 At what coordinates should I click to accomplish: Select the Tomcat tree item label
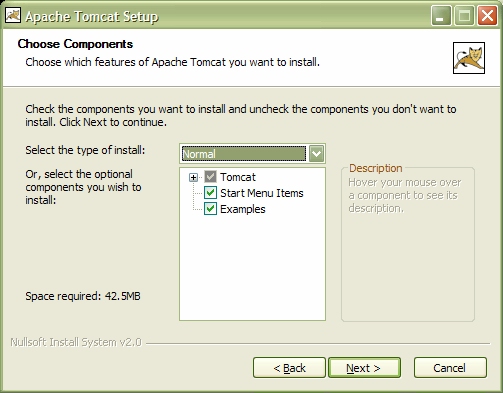click(x=238, y=177)
